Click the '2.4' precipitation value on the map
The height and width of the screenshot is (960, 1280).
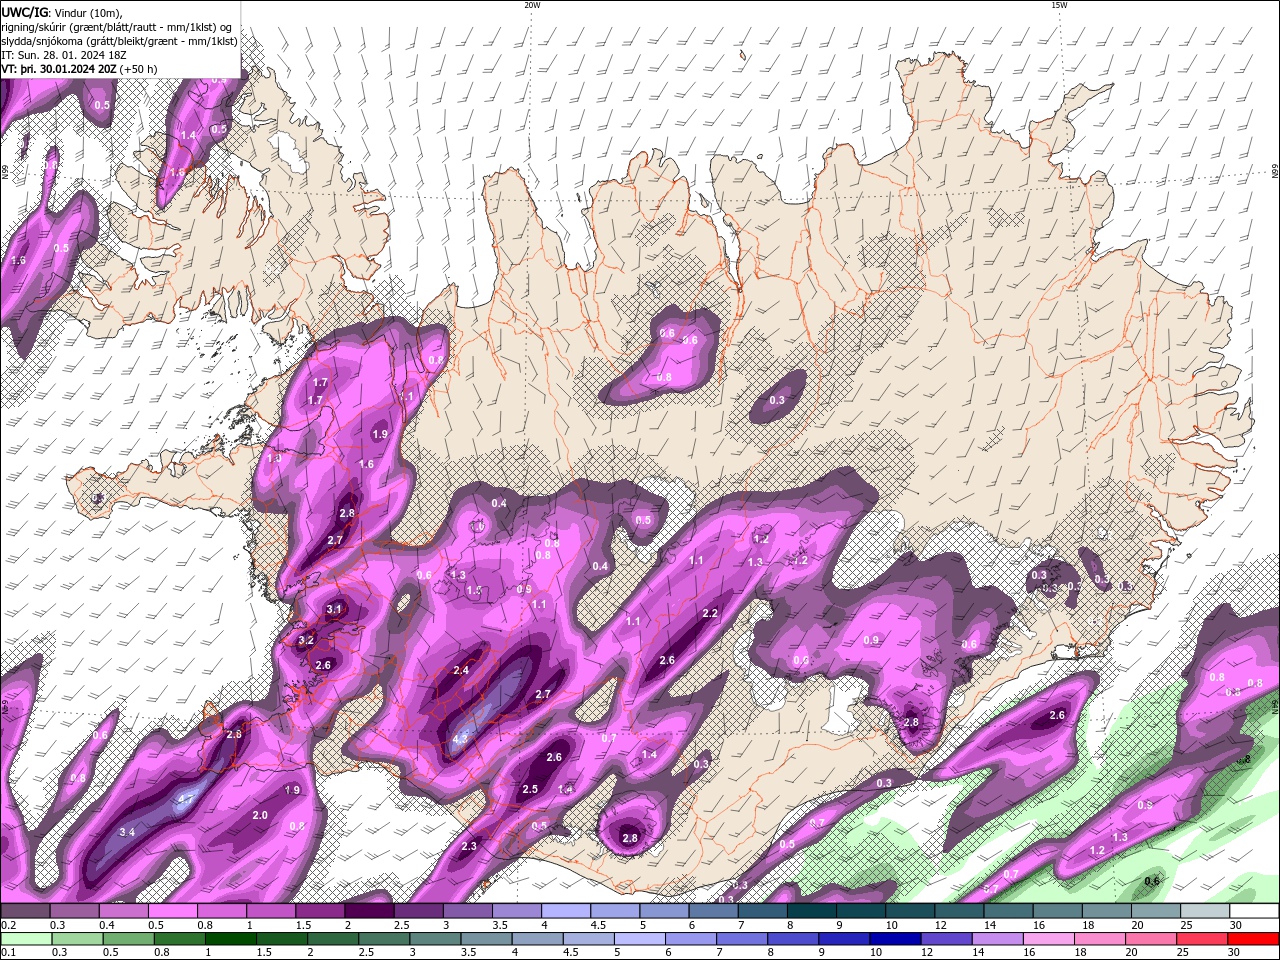[x=461, y=670]
